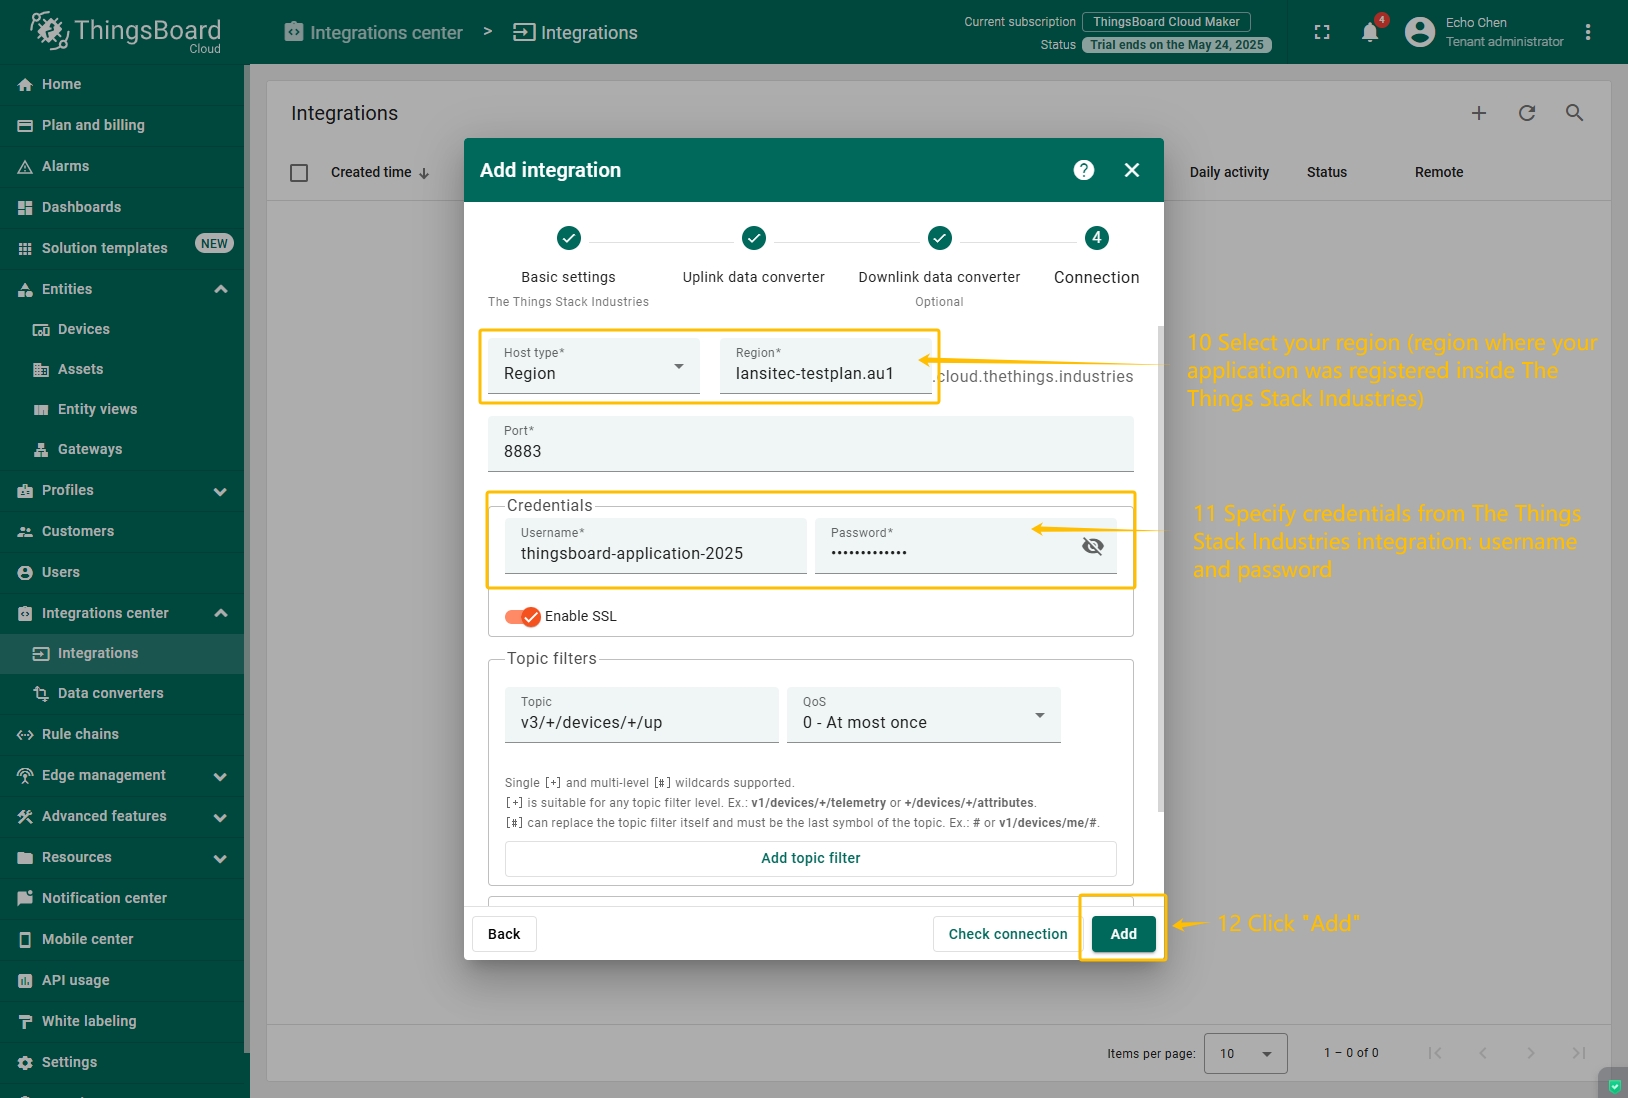The width and height of the screenshot is (1628, 1098).
Task: Click the user account avatar icon
Action: click(1419, 32)
